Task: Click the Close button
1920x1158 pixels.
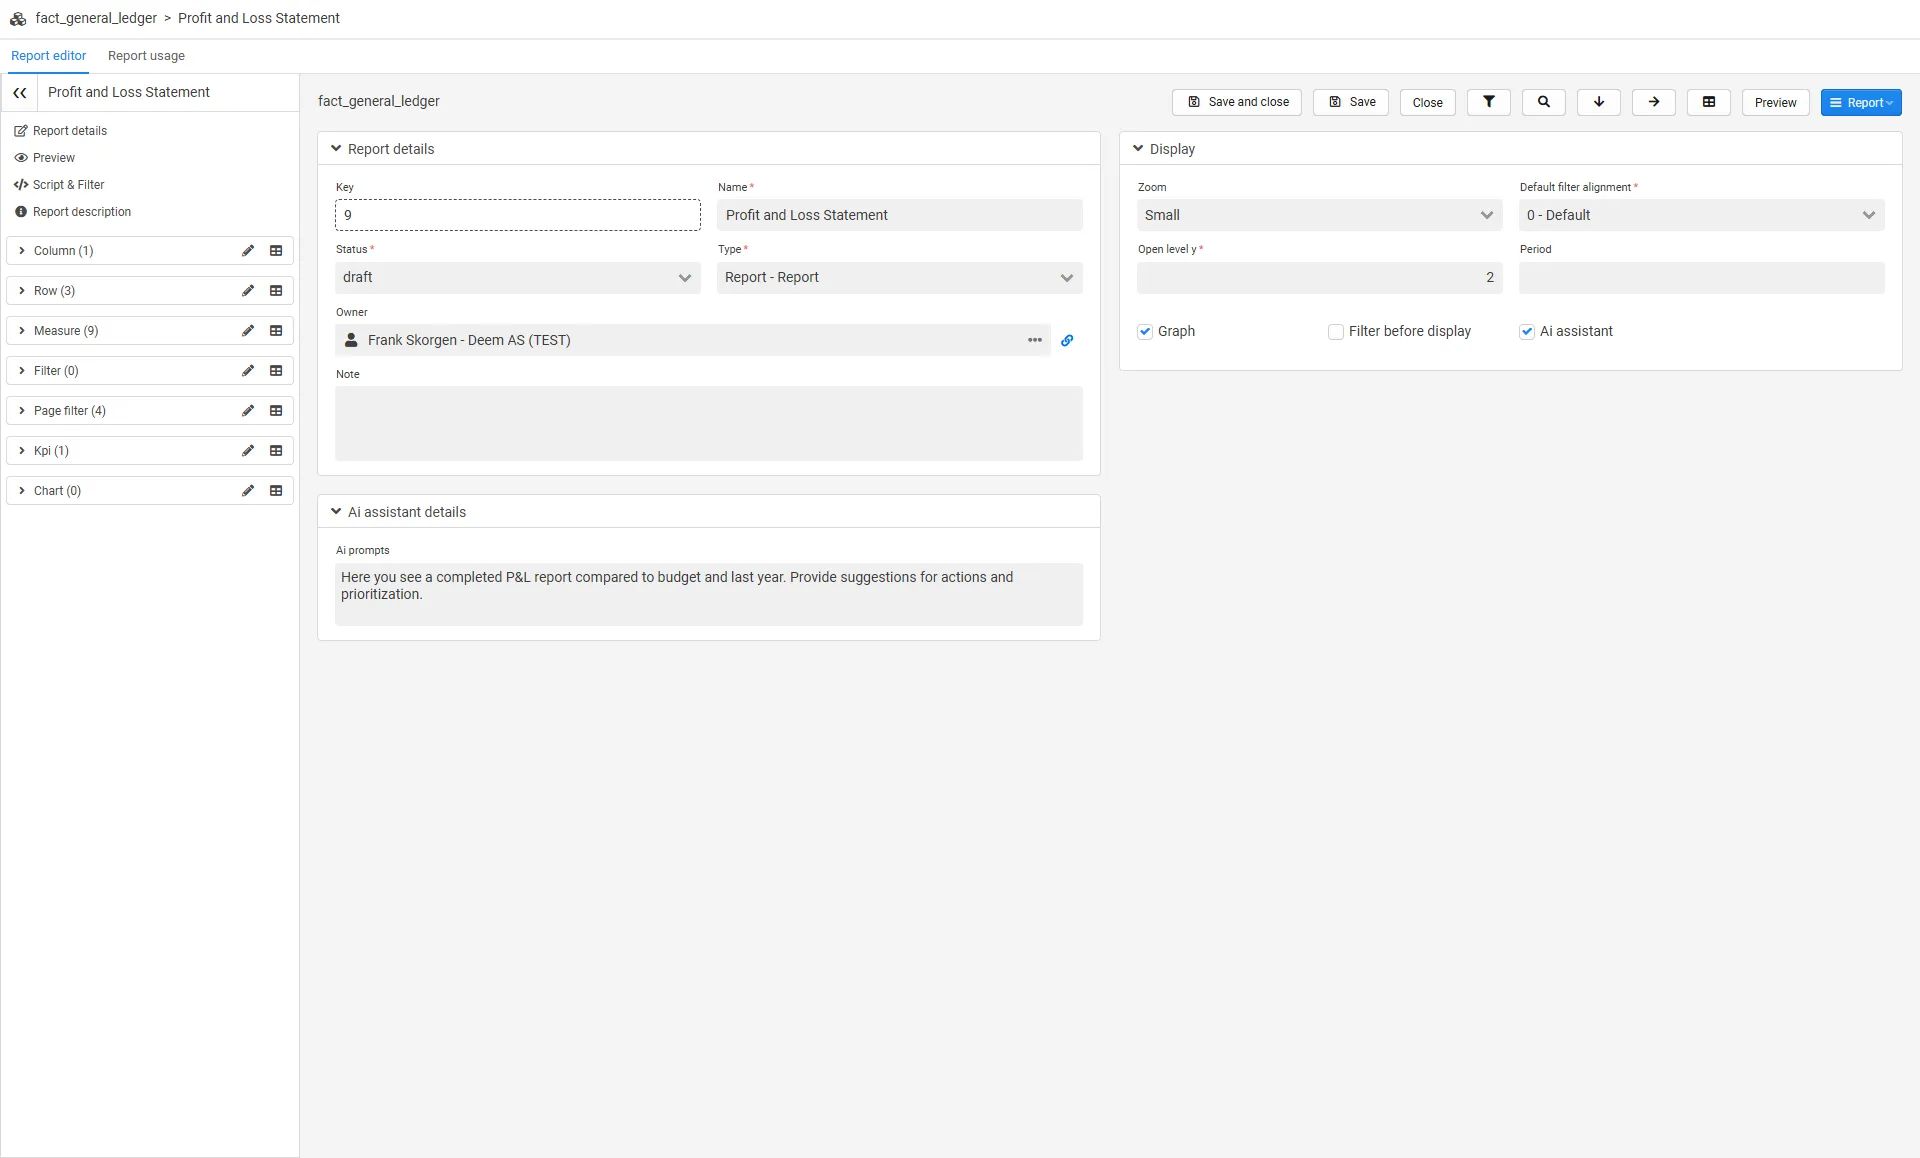Action: pos(1427,102)
